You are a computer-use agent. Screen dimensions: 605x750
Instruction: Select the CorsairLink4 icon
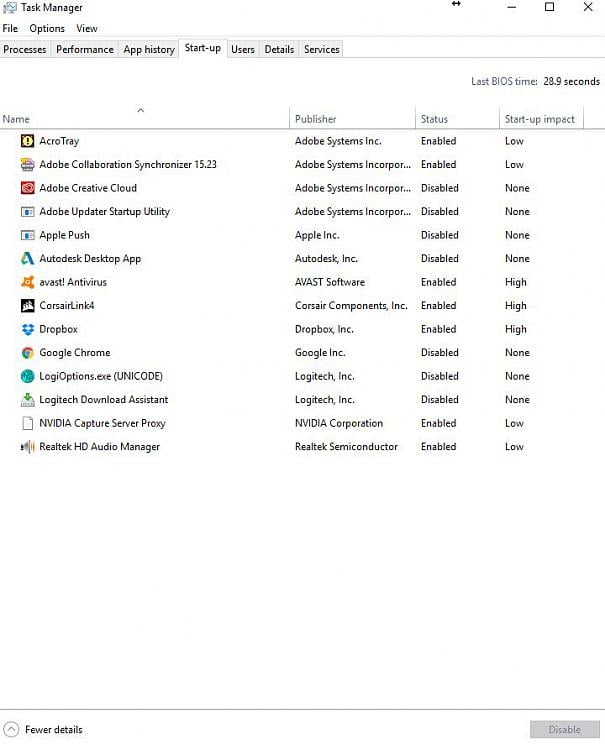click(x=28, y=305)
